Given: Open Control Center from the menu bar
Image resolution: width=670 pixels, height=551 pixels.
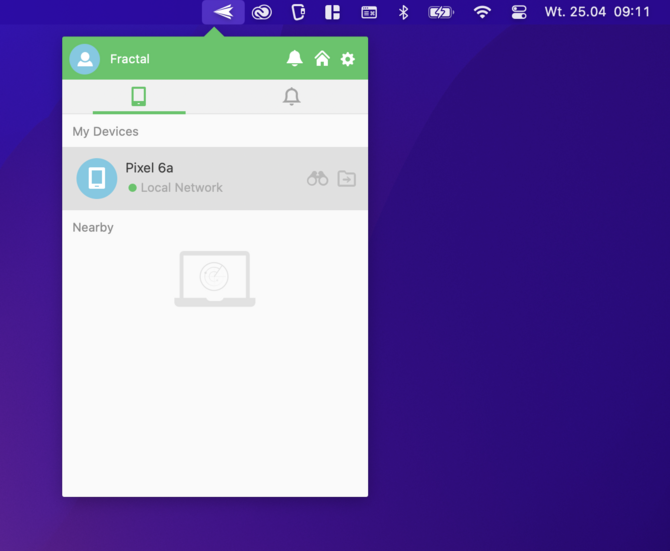Looking at the screenshot, I should tap(519, 12).
